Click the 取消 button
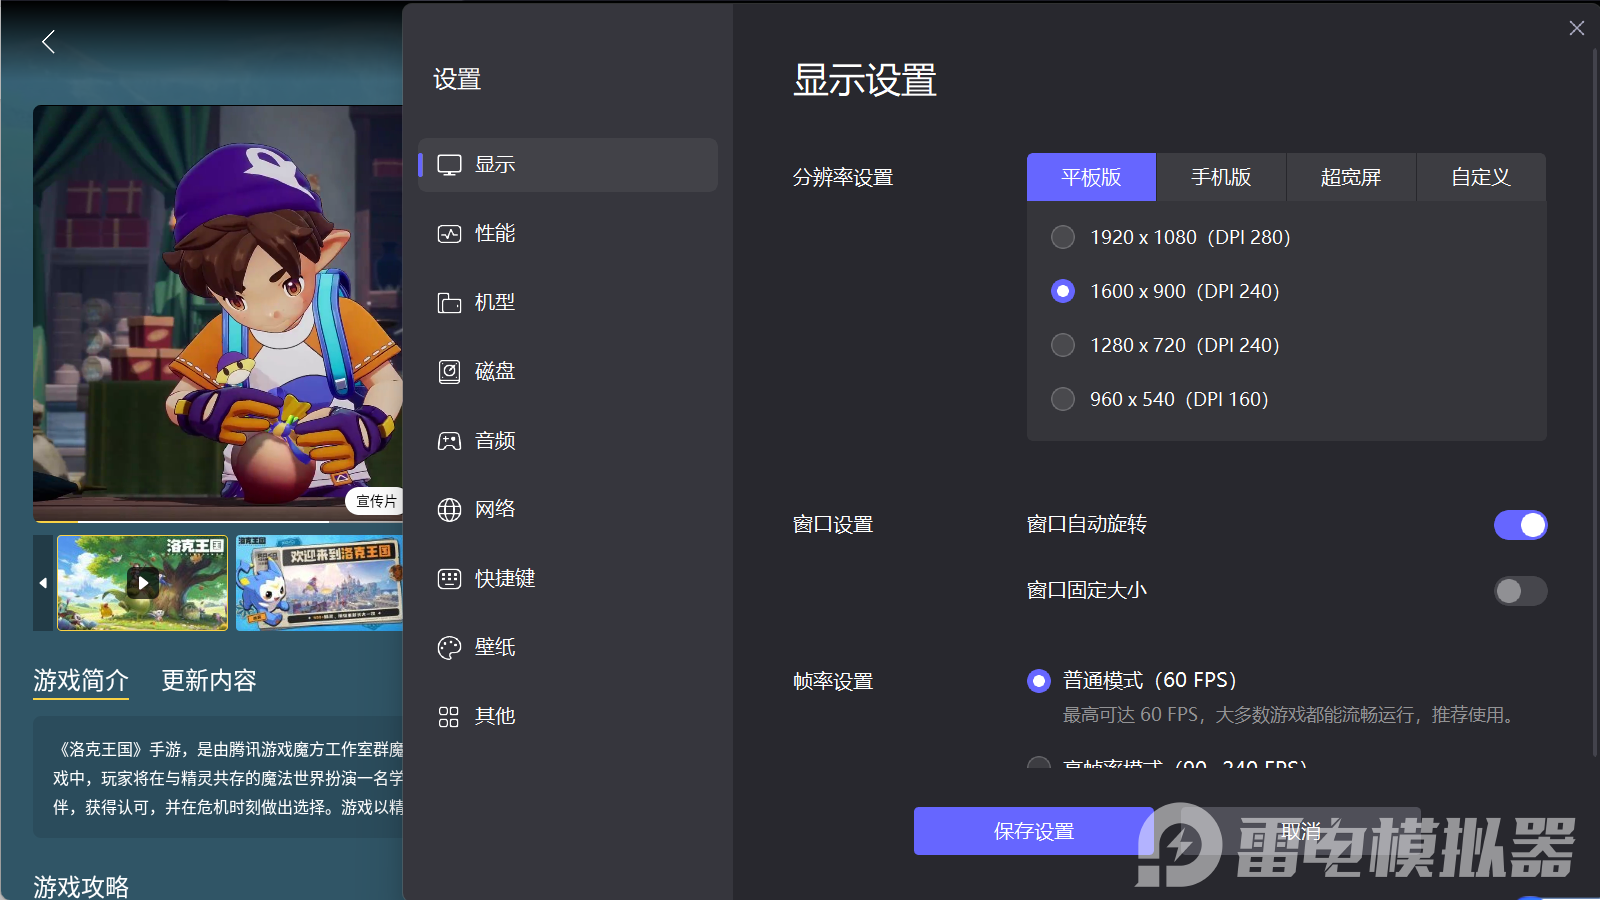 pos(1301,831)
